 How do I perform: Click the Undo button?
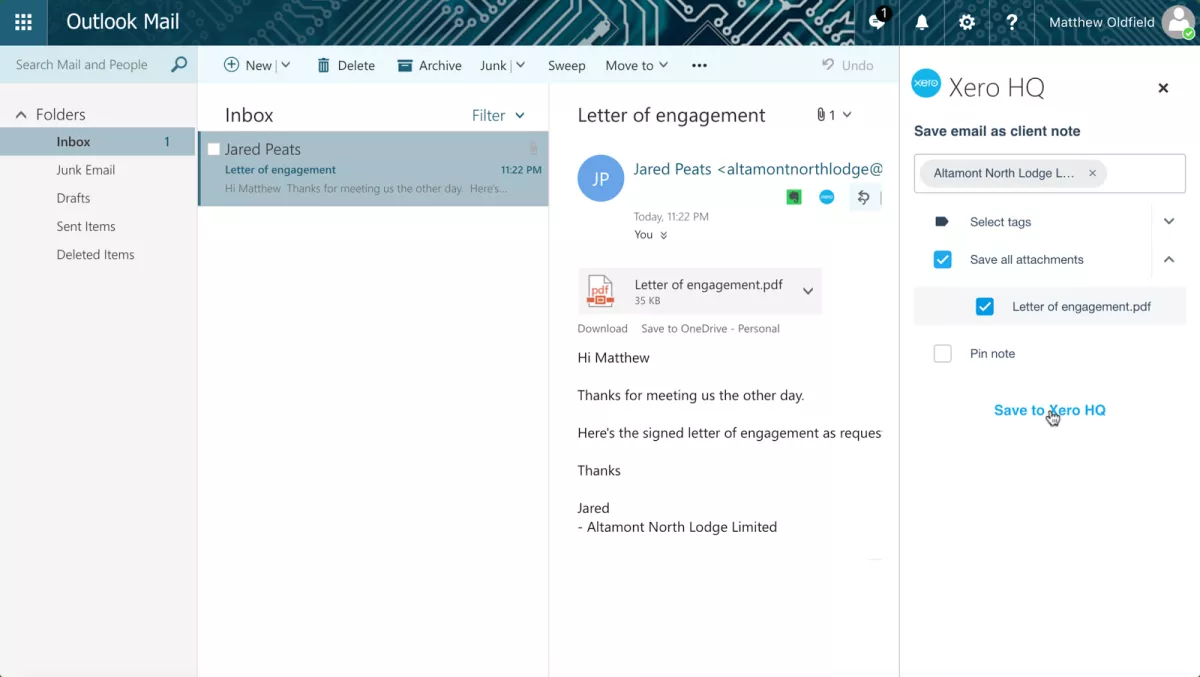pos(847,65)
